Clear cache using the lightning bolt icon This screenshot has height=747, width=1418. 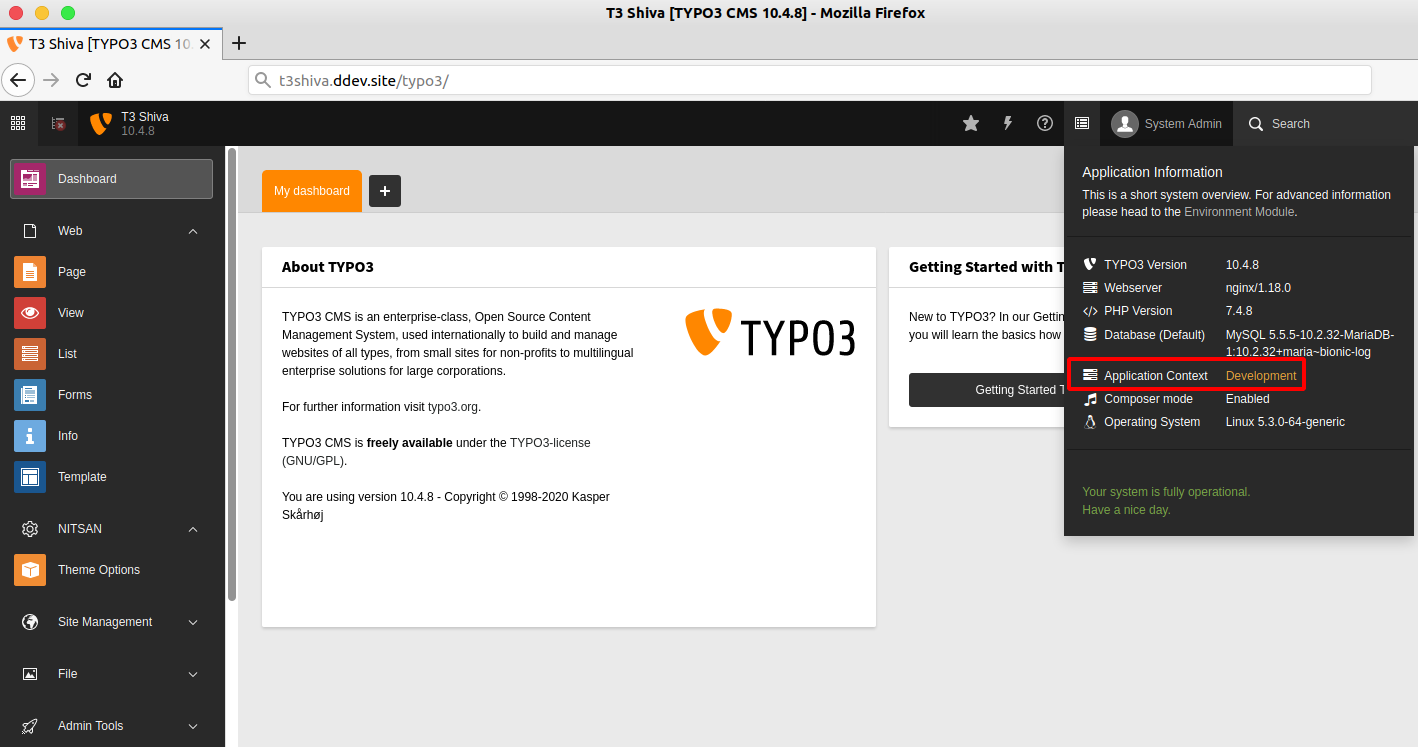click(x=1007, y=123)
